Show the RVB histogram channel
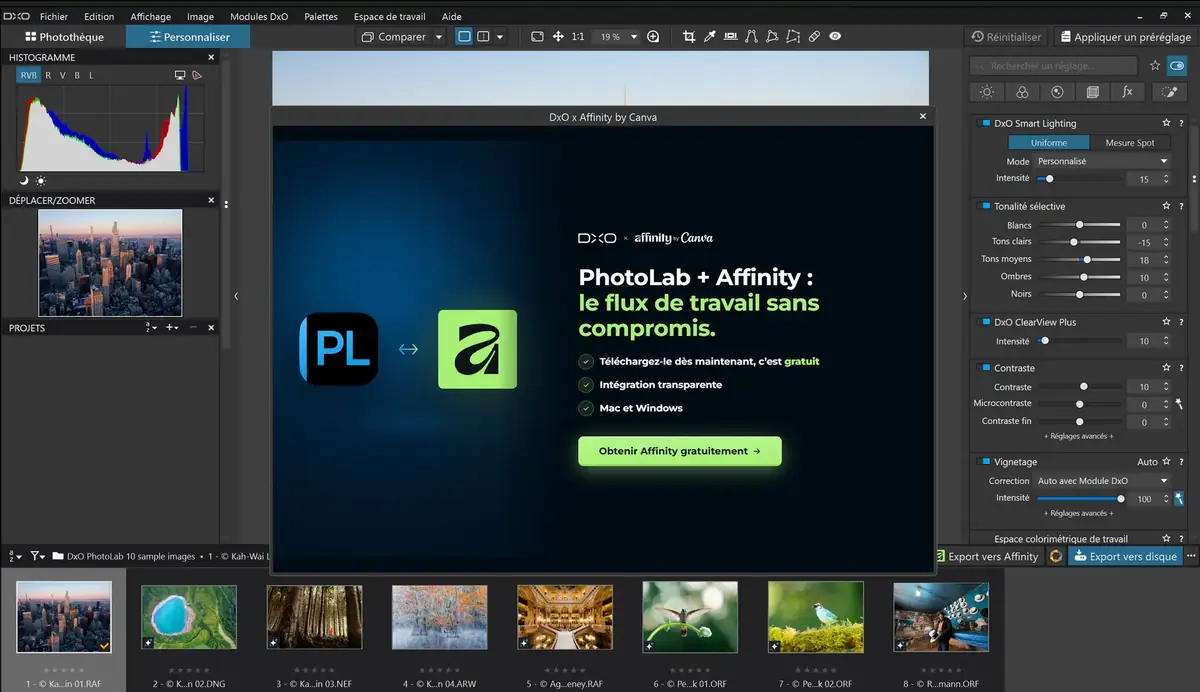The height and width of the screenshot is (692, 1200). (x=28, y=75)
